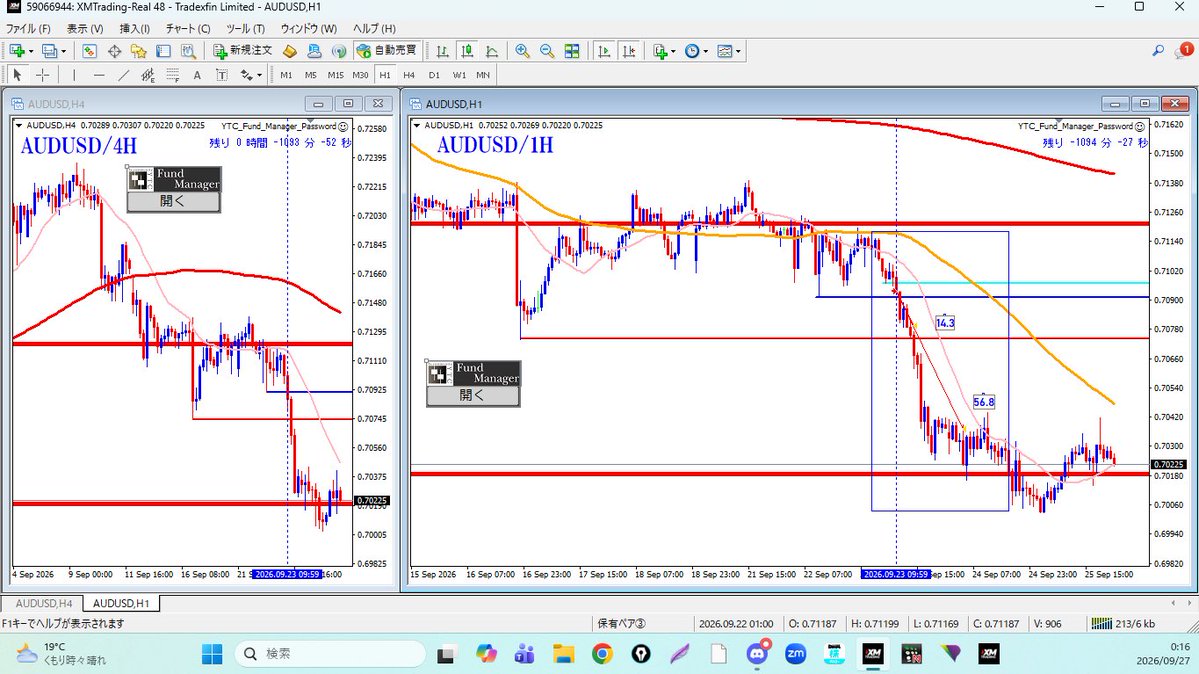Show the Terminal panel icon
The width and height of the screenshot is (1199, 674).
pyautogui.click(x=163, y=51)
